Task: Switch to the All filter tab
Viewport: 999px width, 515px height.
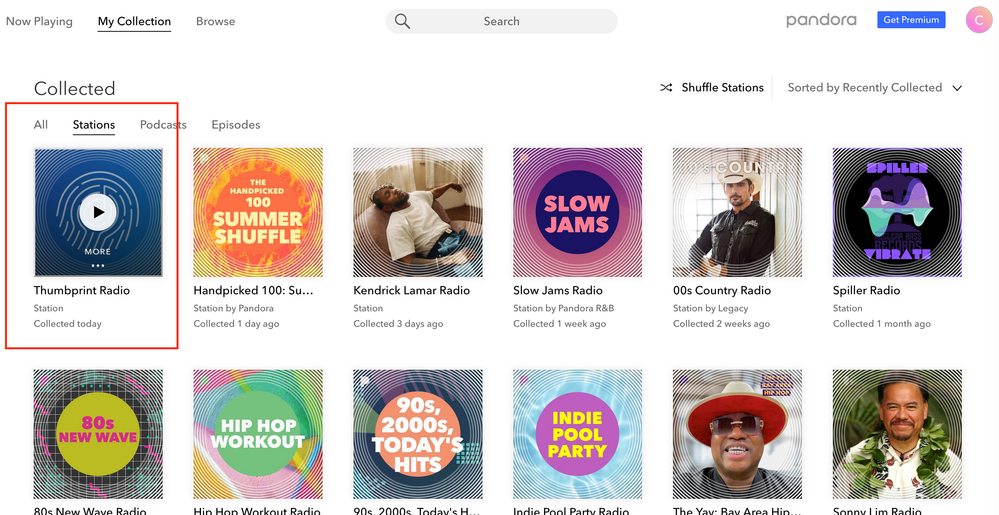Action: 41,125
